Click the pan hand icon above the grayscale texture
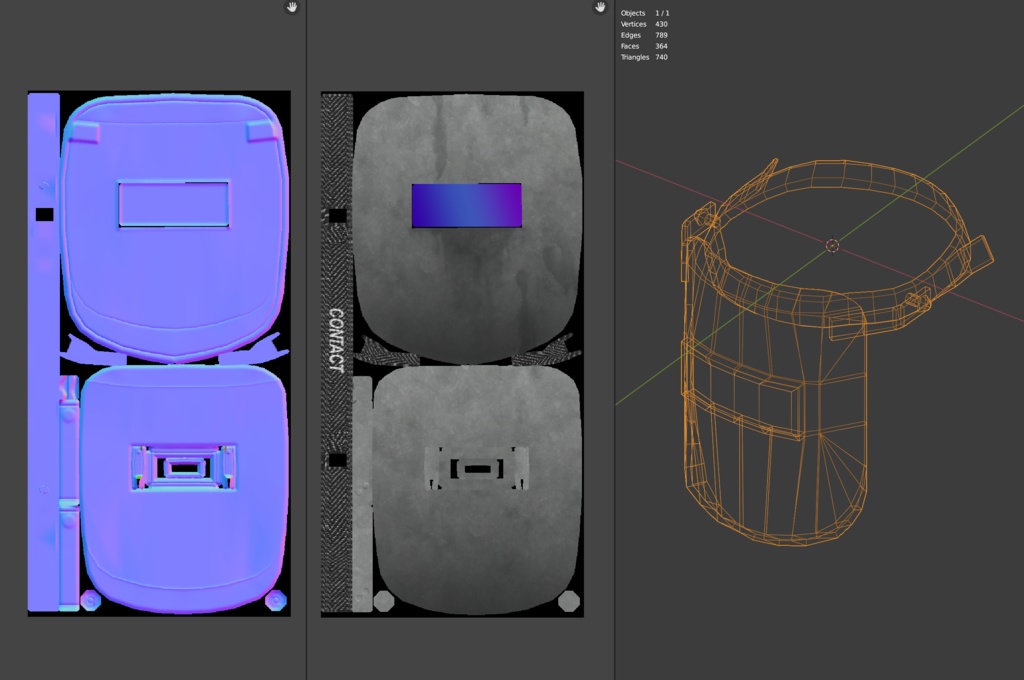This screenshot has width=1024, height=680. pyautogui.click(x=600, y=8)
